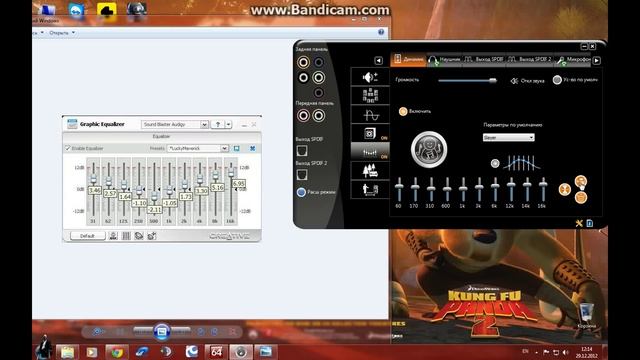Toggle the Enable Equalizer checkbox
Screen dimensions: 640x360
(x=68, y=148)
